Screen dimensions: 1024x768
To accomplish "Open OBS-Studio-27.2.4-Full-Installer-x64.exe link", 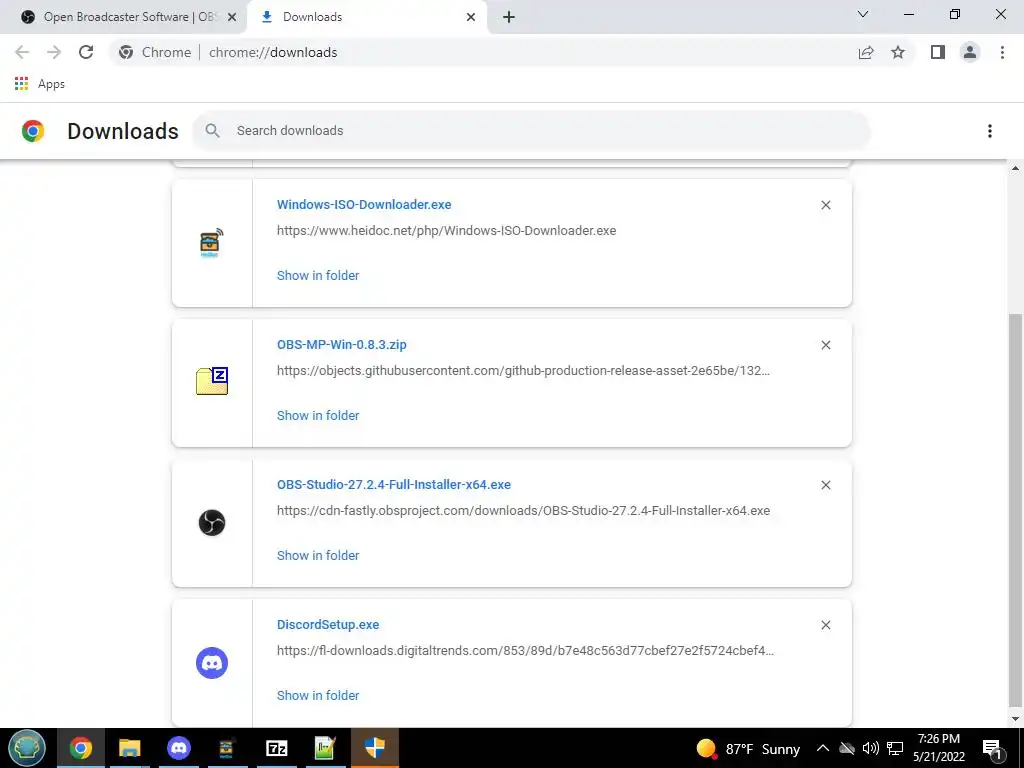I will click(x=394, y=485).
